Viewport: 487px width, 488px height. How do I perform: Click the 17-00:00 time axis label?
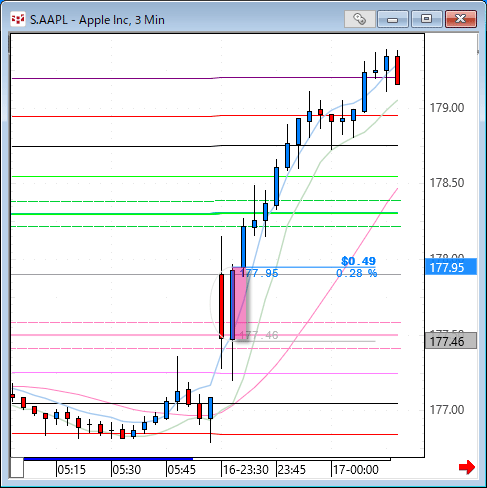click(356, 470)
